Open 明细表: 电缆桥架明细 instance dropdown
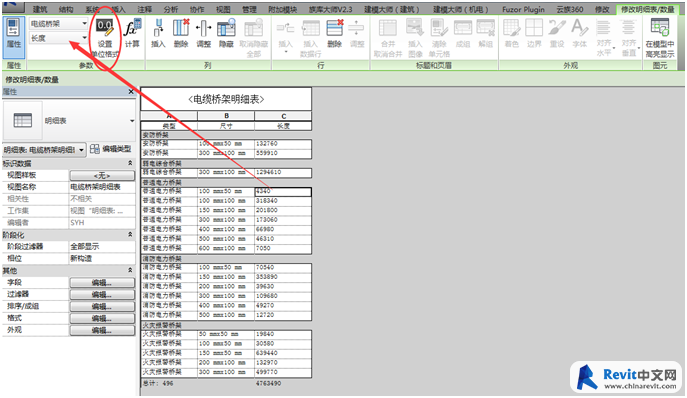The height and width of the screenshot is (398, 687). click(x=82, y=150)
